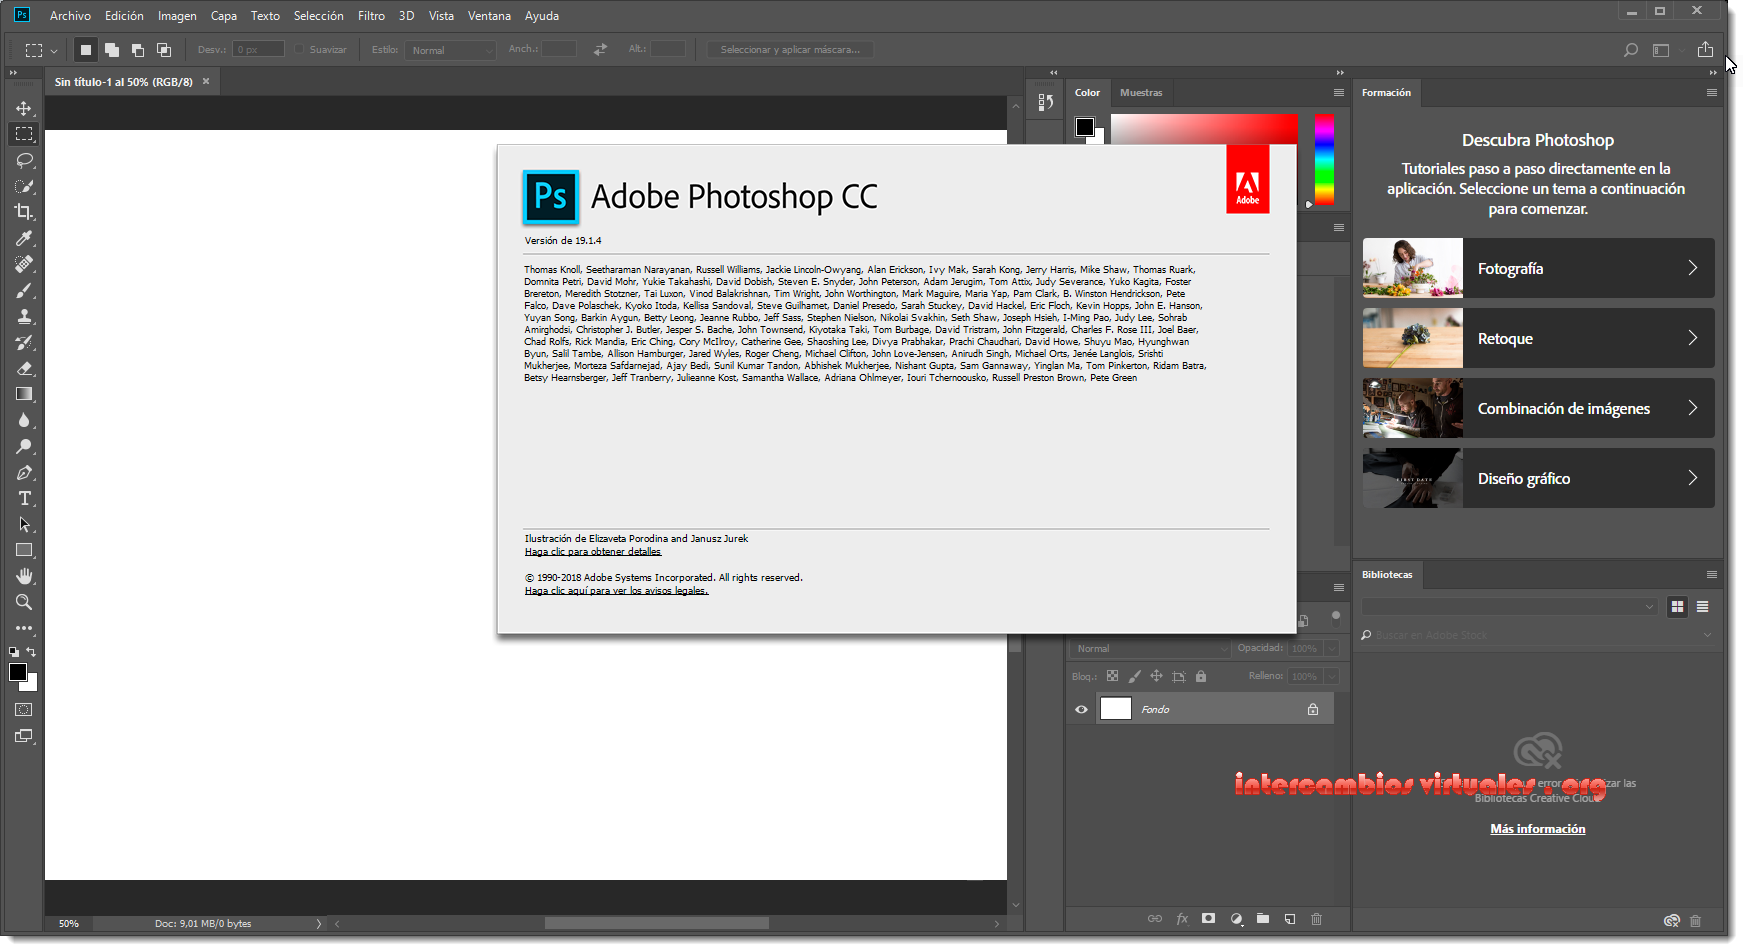
Task: Select the Brush tool
Action: click(24, 290)
